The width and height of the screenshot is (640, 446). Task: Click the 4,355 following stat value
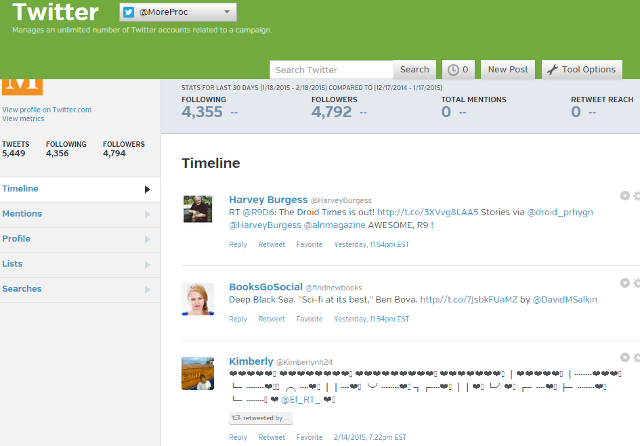[202, 112]
